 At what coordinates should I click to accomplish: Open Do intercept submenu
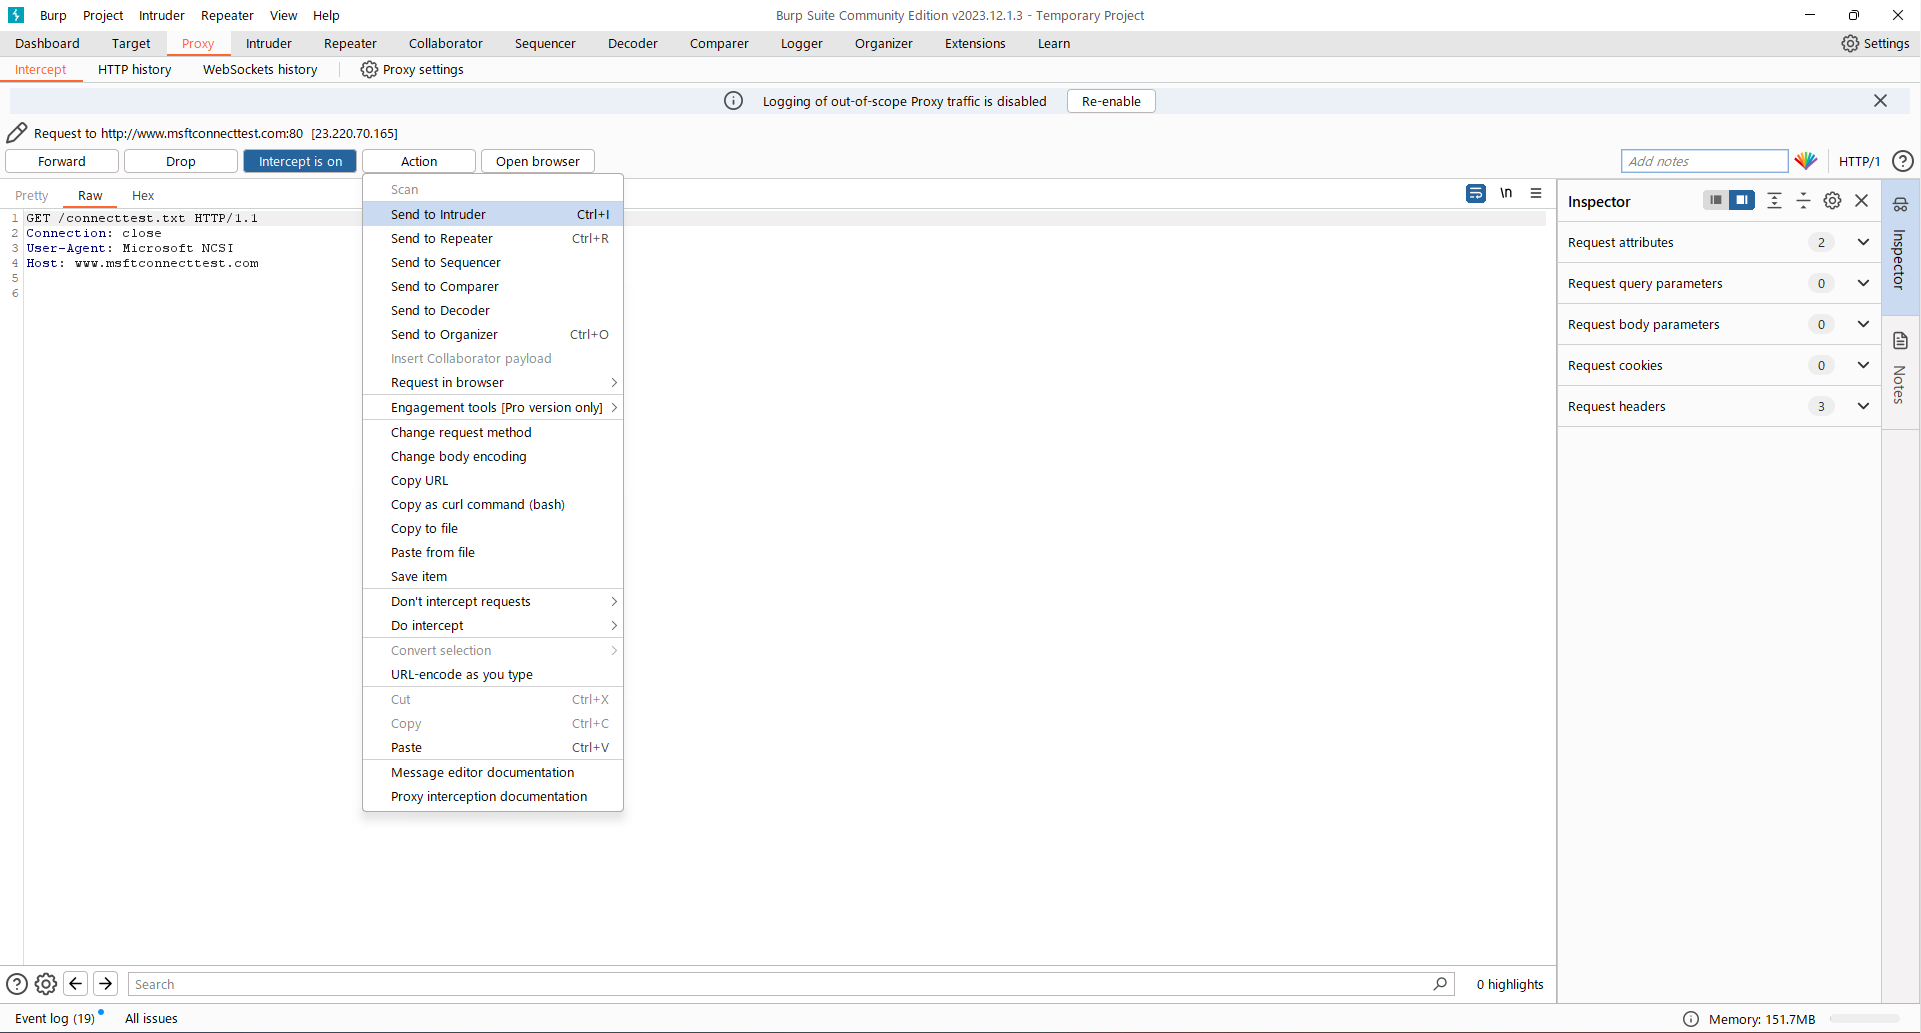point(493,625)
